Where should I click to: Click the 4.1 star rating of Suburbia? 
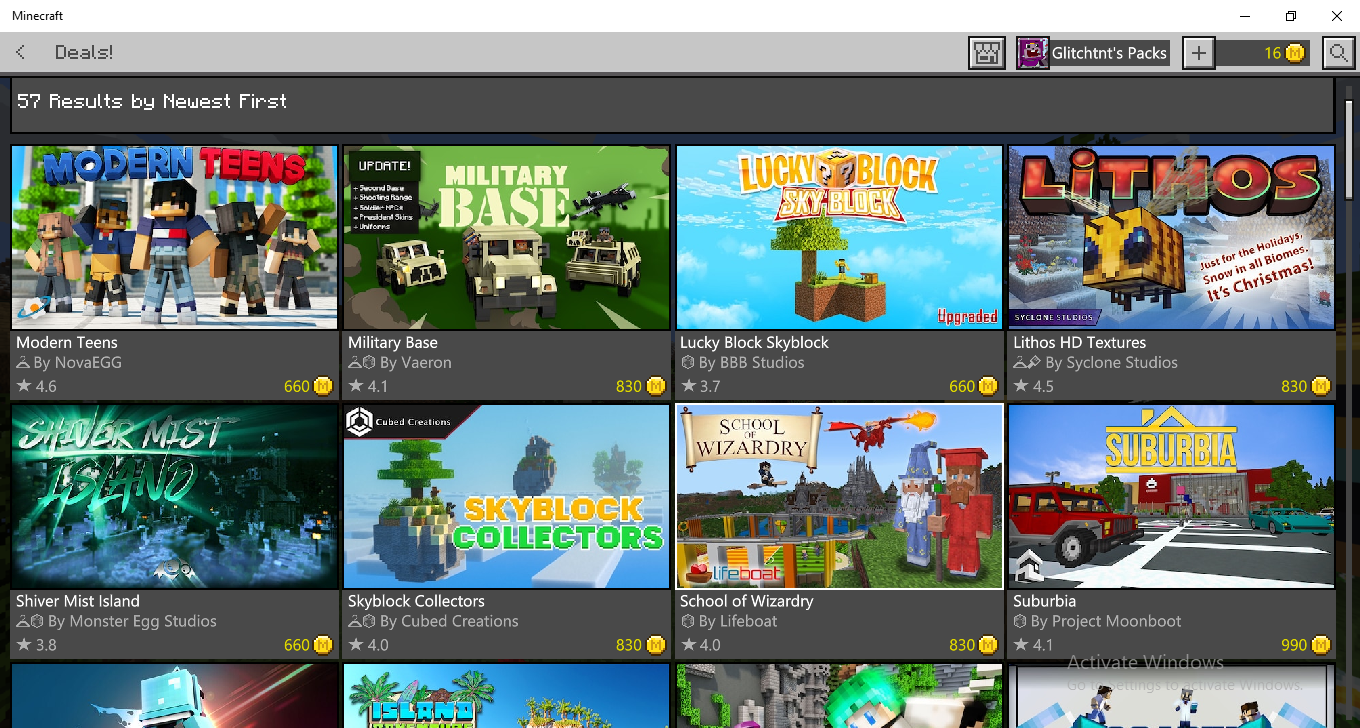(x=1033, y=645)
